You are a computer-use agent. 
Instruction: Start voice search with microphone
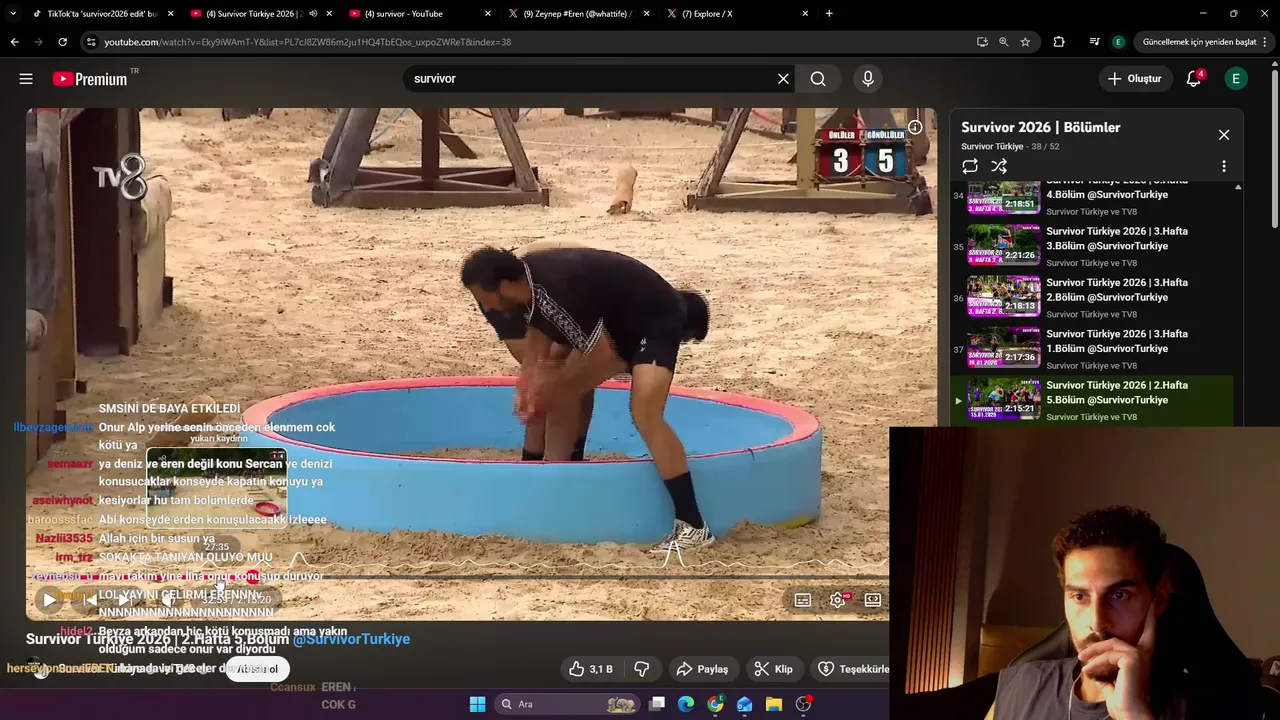867,79
